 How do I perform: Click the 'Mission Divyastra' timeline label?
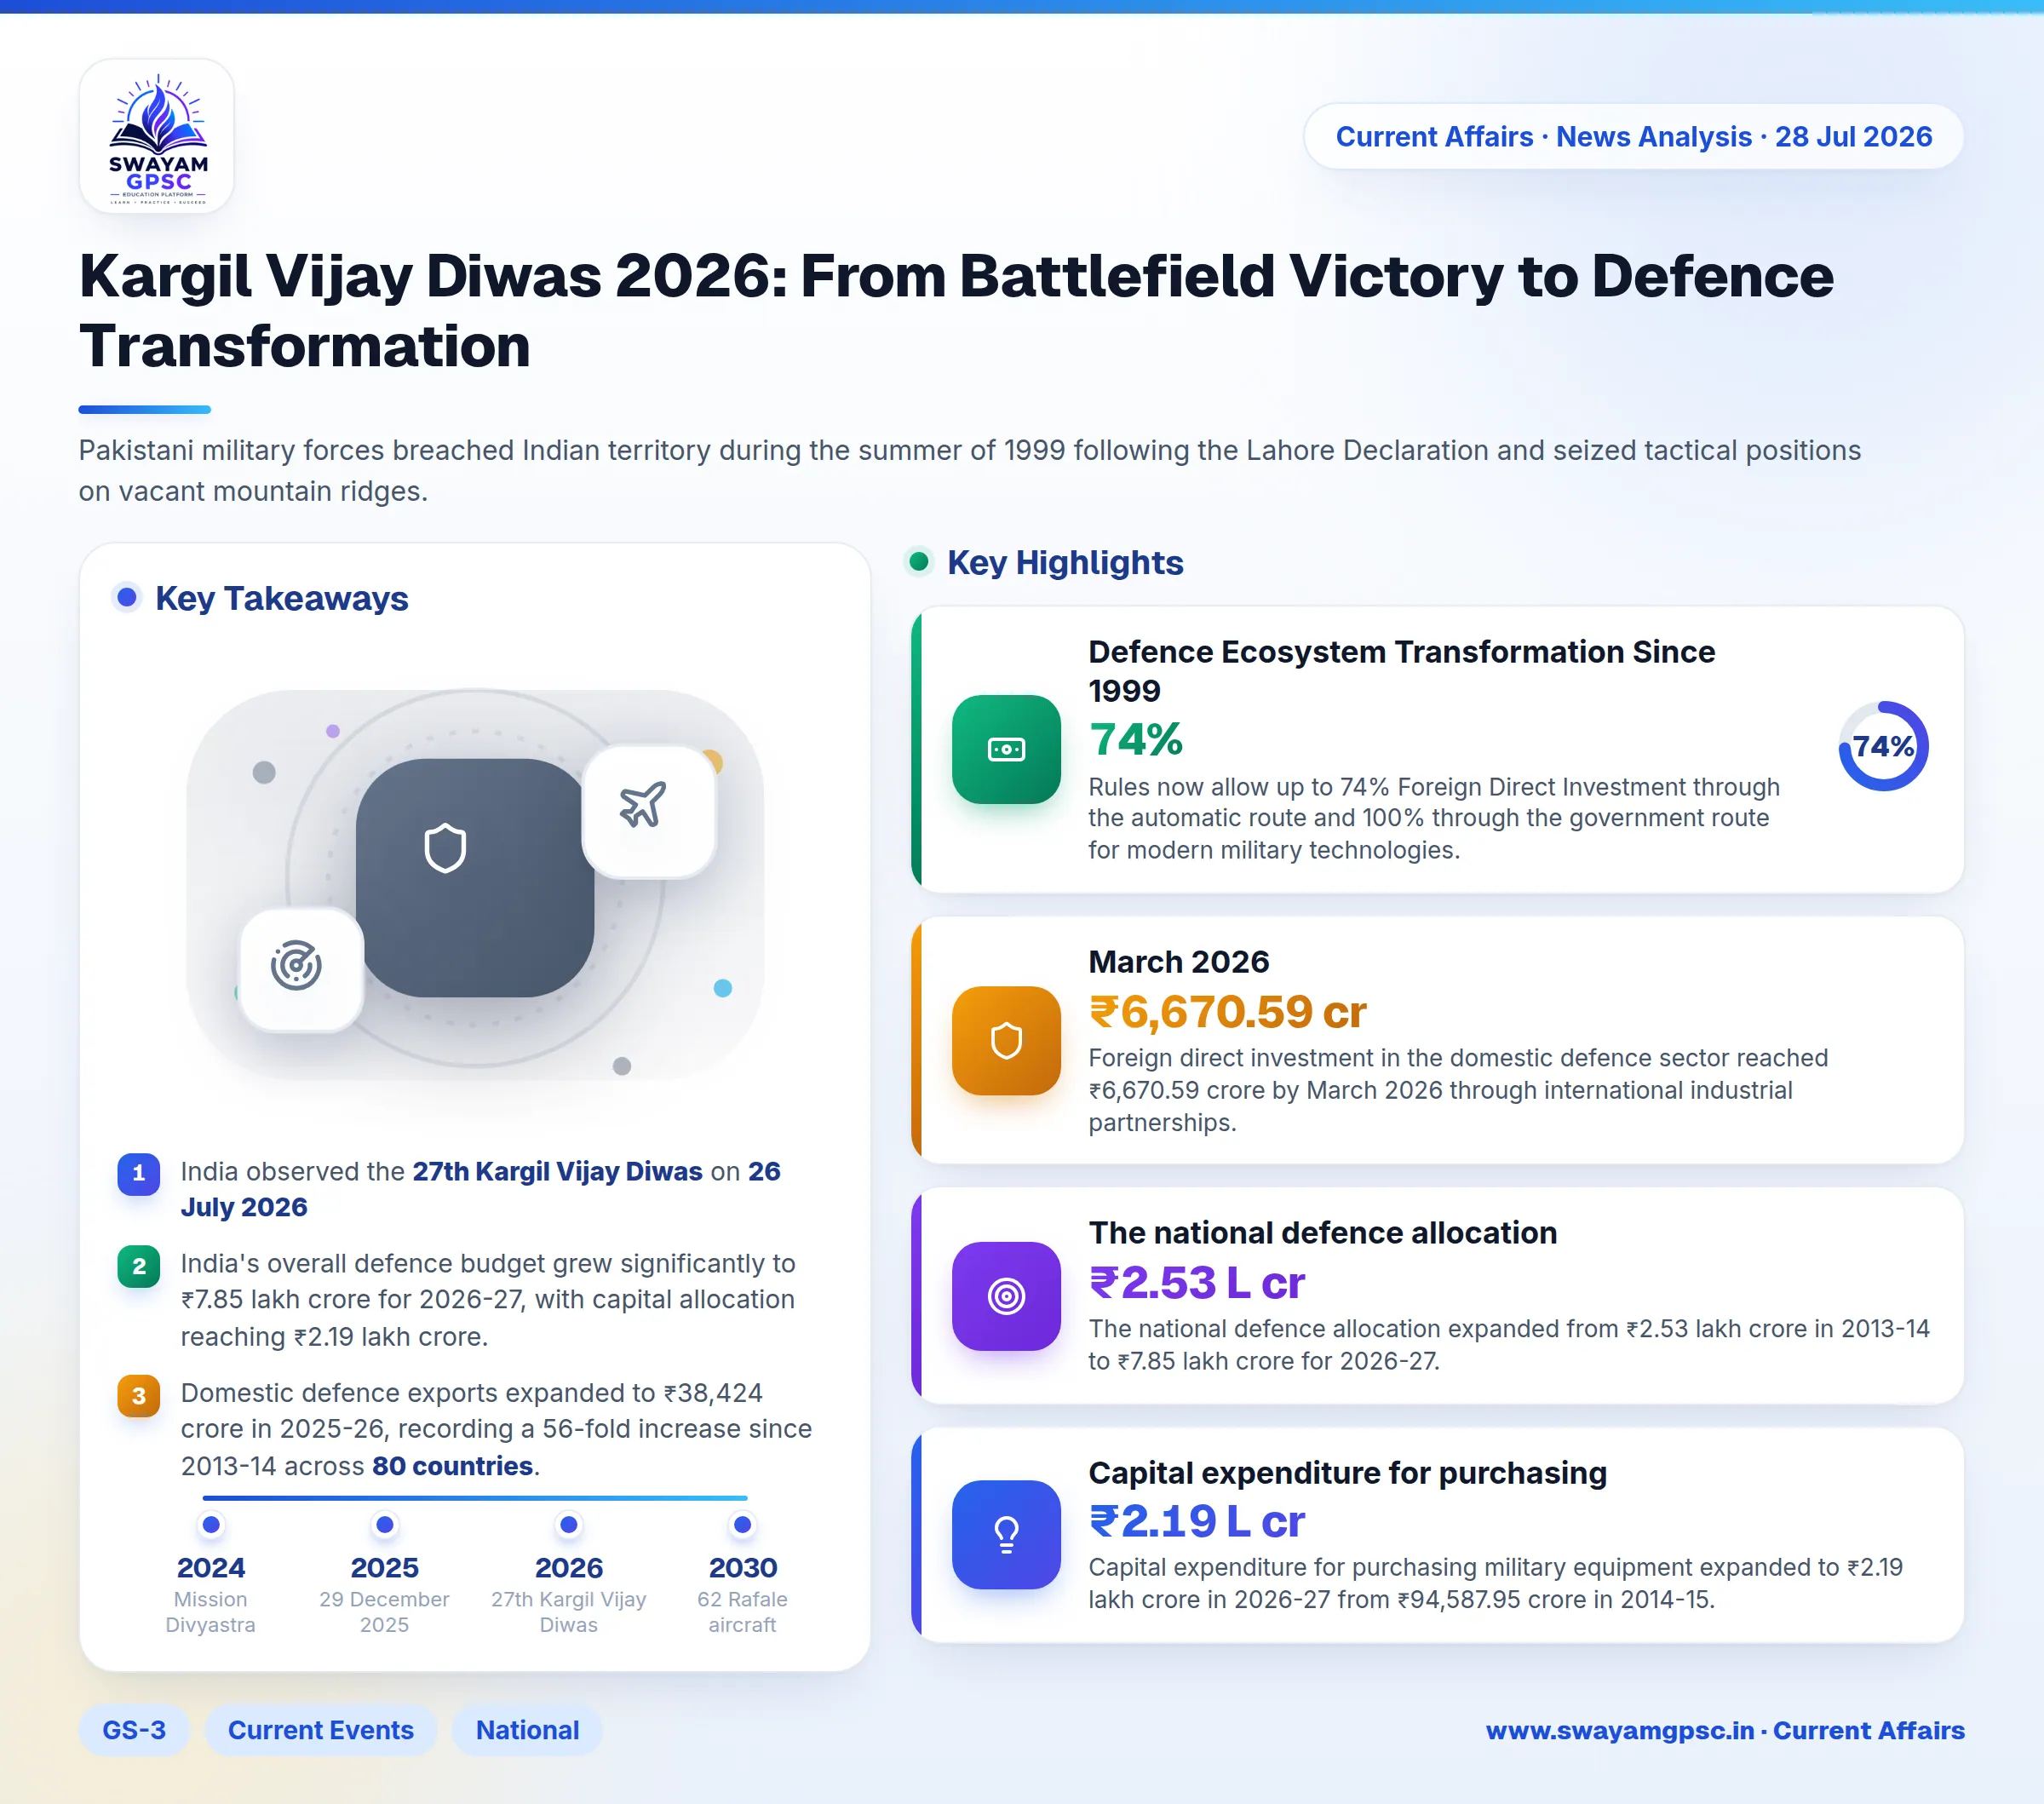click(210, 1612)
